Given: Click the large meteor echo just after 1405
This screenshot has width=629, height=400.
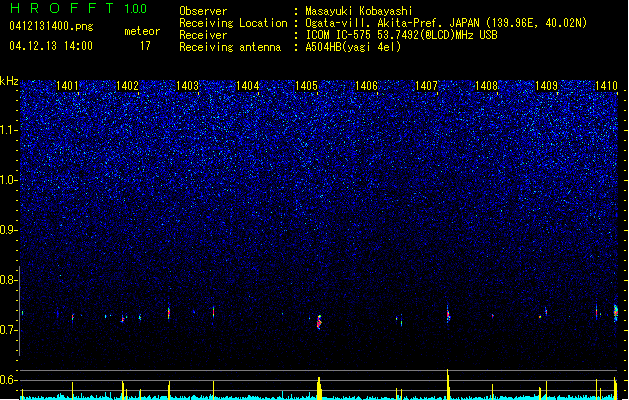Looking at the screenshot, I should pyautogui.click(x=319, y=322).
